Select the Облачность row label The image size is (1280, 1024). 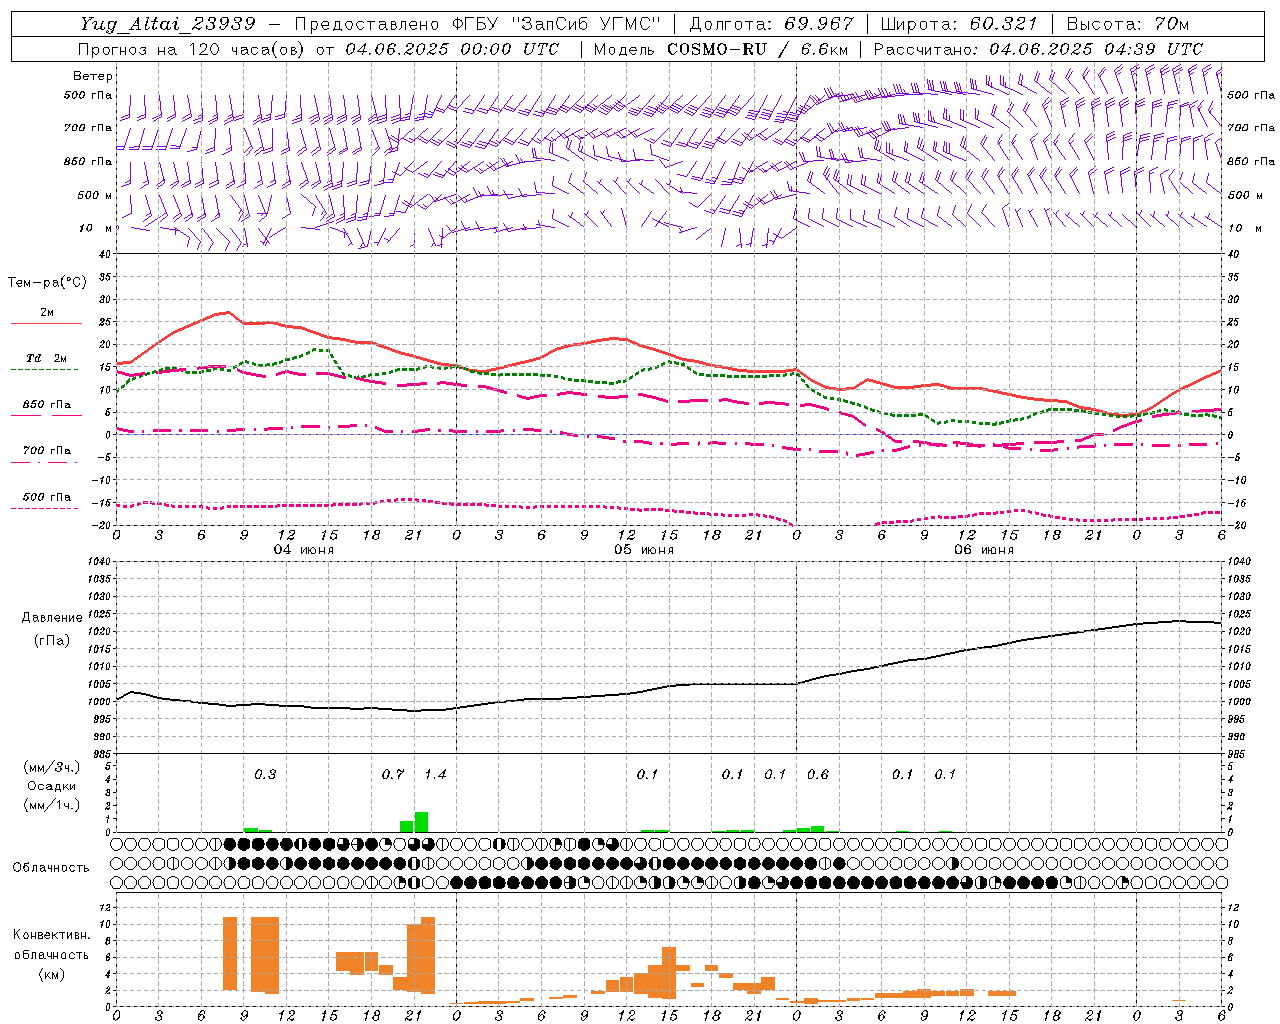point(51,868)
